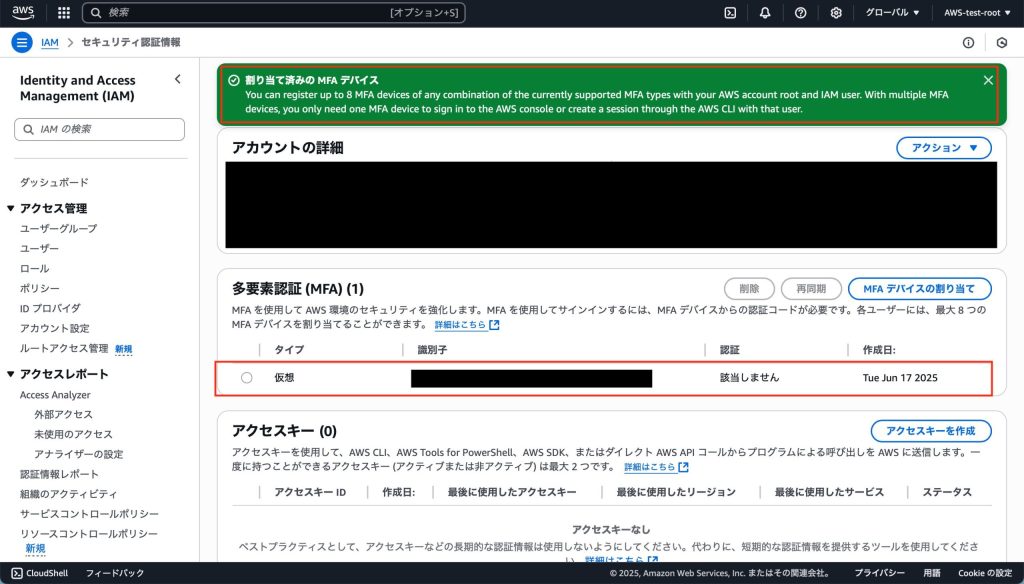Open リソースコントロールポリシー in navigation
1024x584 pixels.
point(89,534)
